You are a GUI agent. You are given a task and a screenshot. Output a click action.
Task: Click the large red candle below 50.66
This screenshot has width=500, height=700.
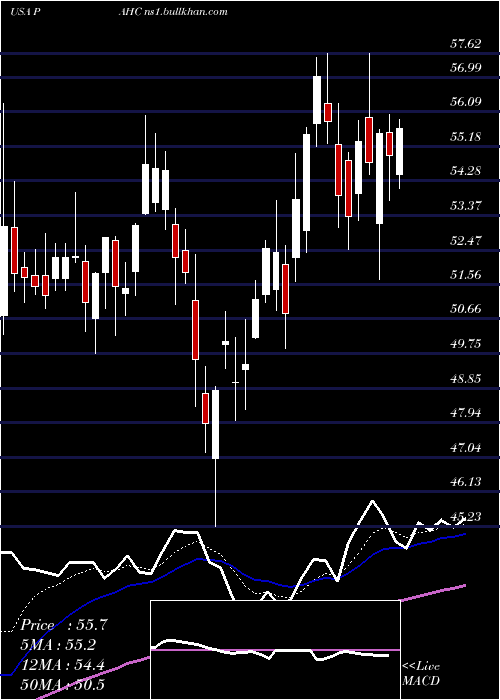[196, 330]
